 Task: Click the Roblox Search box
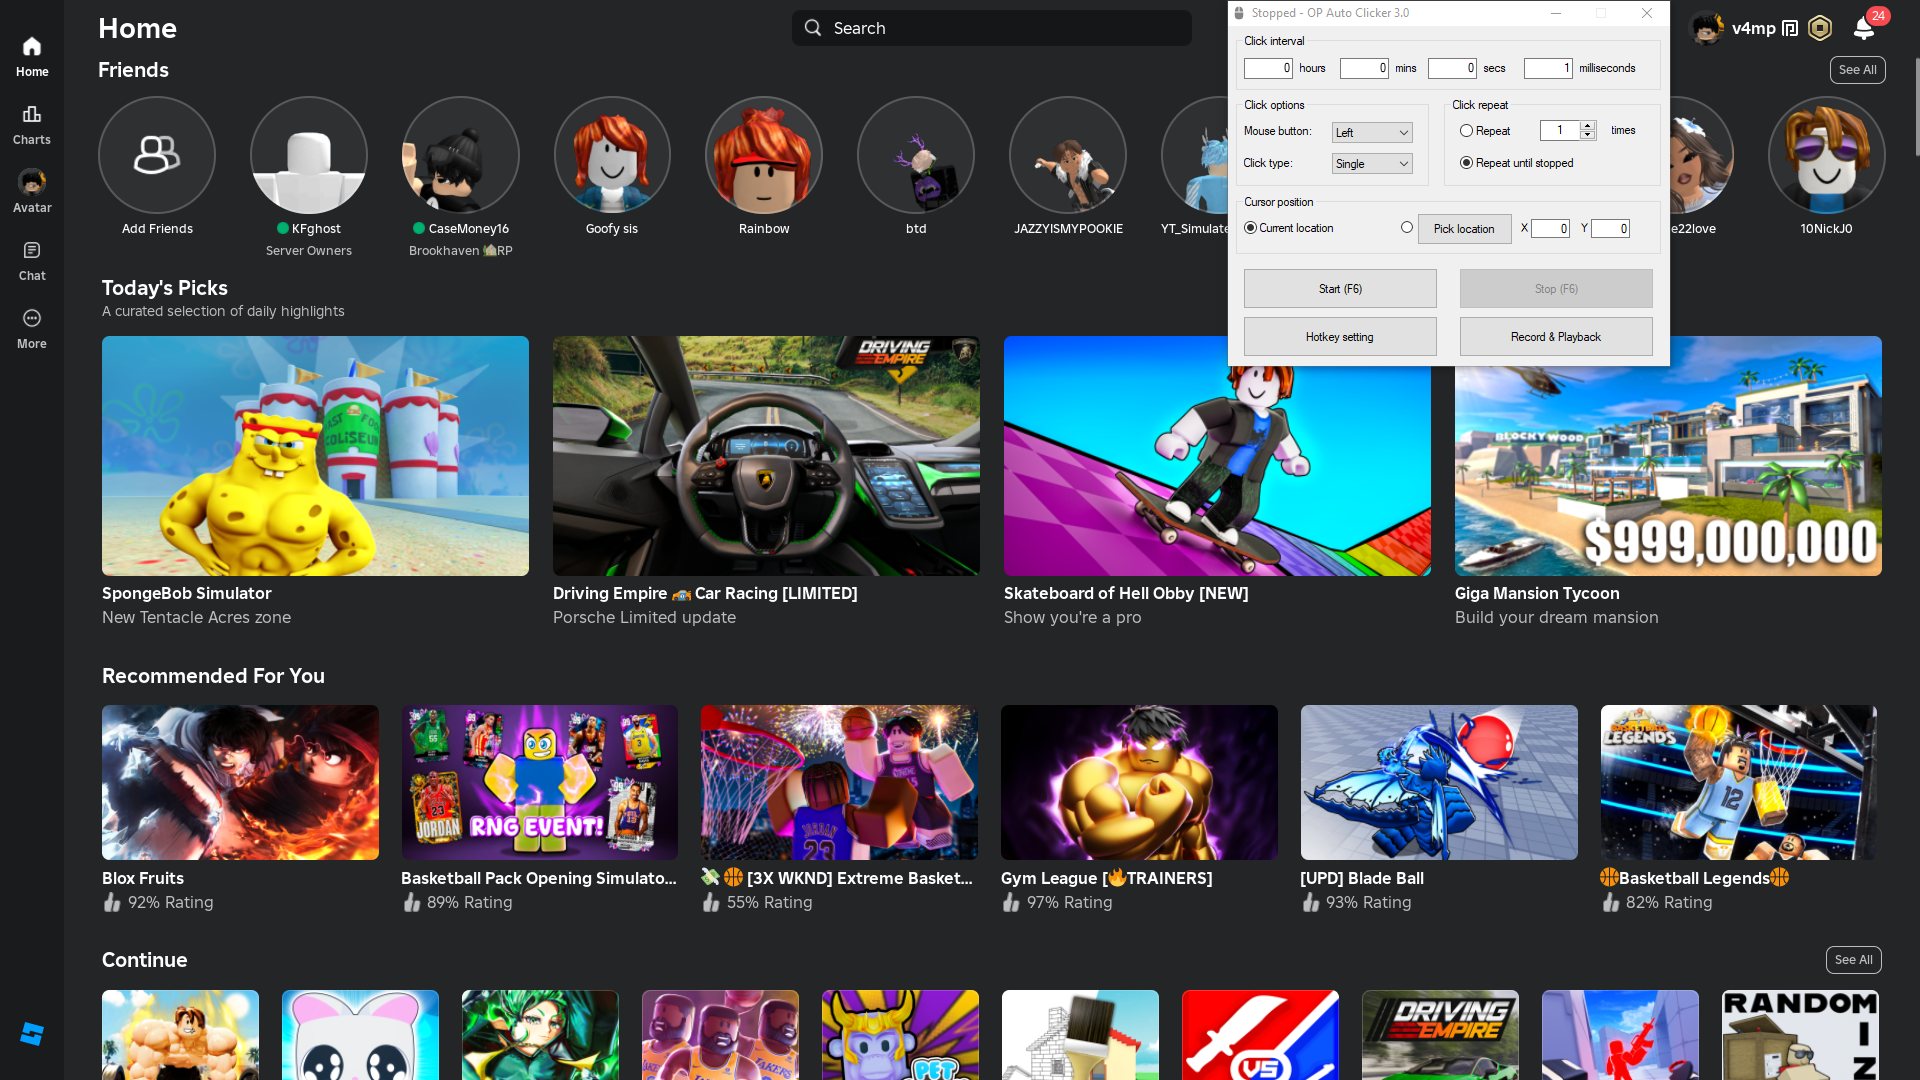[992, 28]
